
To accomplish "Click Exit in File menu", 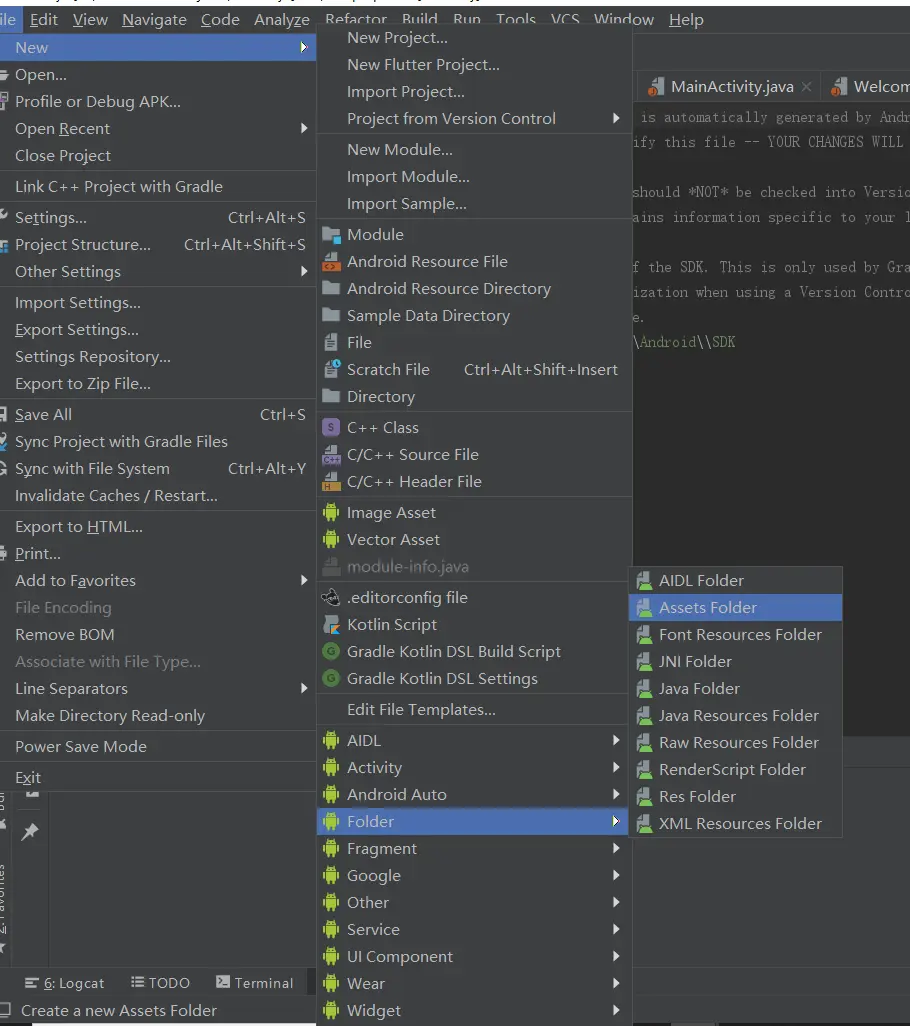I will (158, 777).
